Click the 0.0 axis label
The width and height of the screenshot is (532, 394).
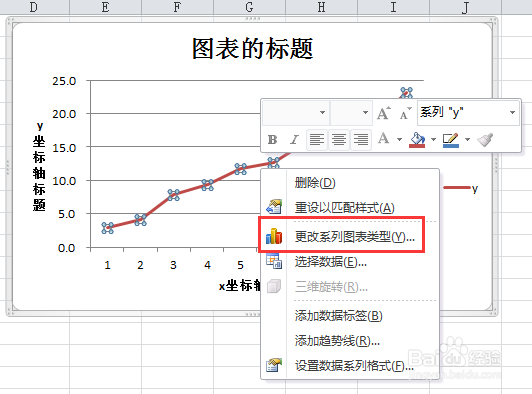67,248
